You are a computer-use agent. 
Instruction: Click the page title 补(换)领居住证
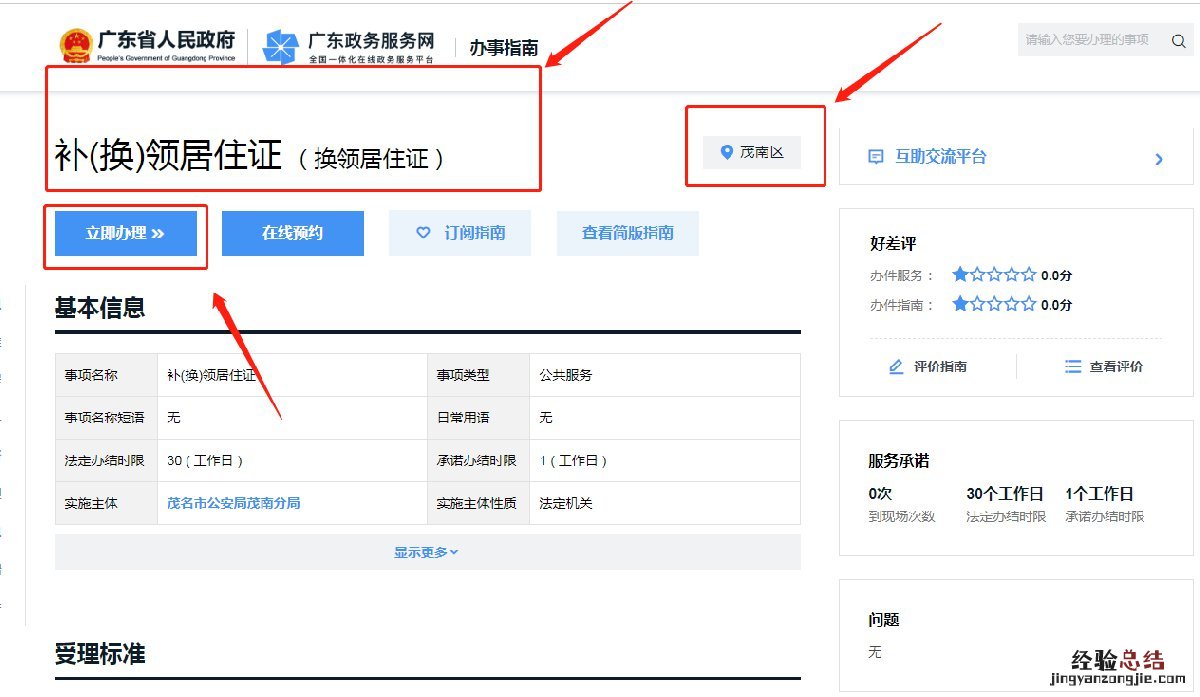[x=169, y=156]
